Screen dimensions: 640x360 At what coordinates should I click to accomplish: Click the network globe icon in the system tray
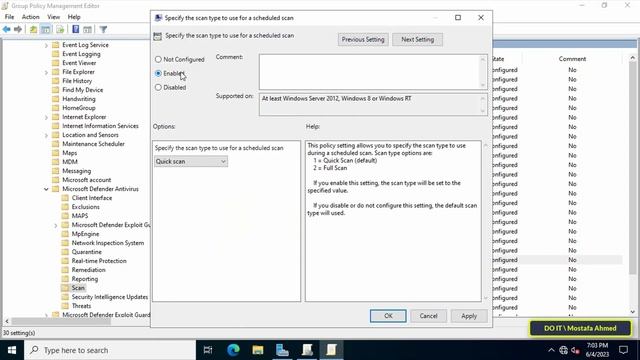click(564, 350)
